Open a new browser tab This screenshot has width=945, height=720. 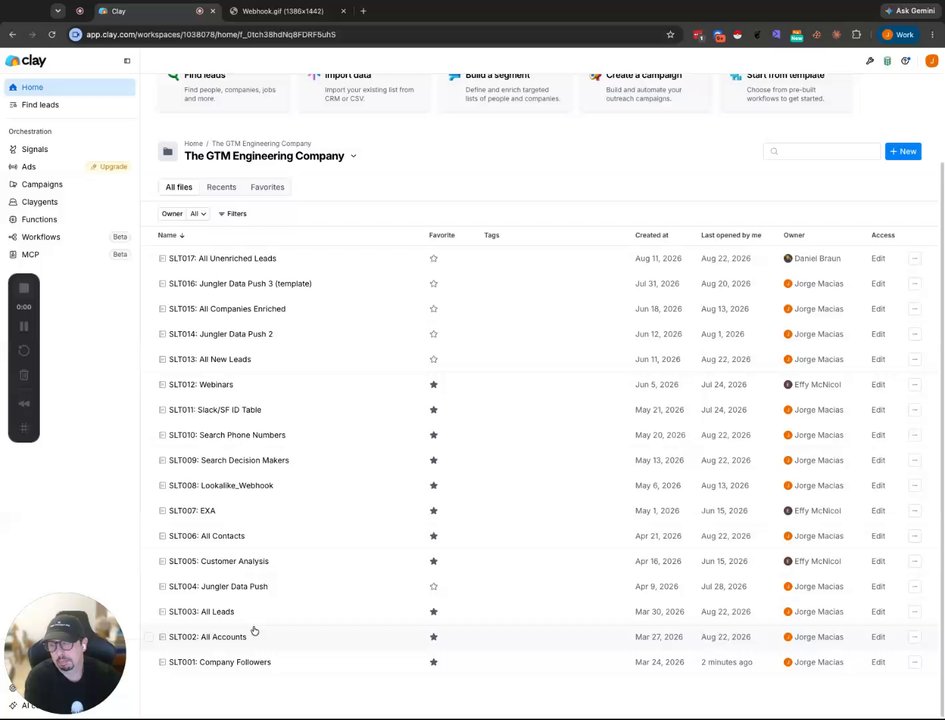pyautogui.click(x=363, y=11)
